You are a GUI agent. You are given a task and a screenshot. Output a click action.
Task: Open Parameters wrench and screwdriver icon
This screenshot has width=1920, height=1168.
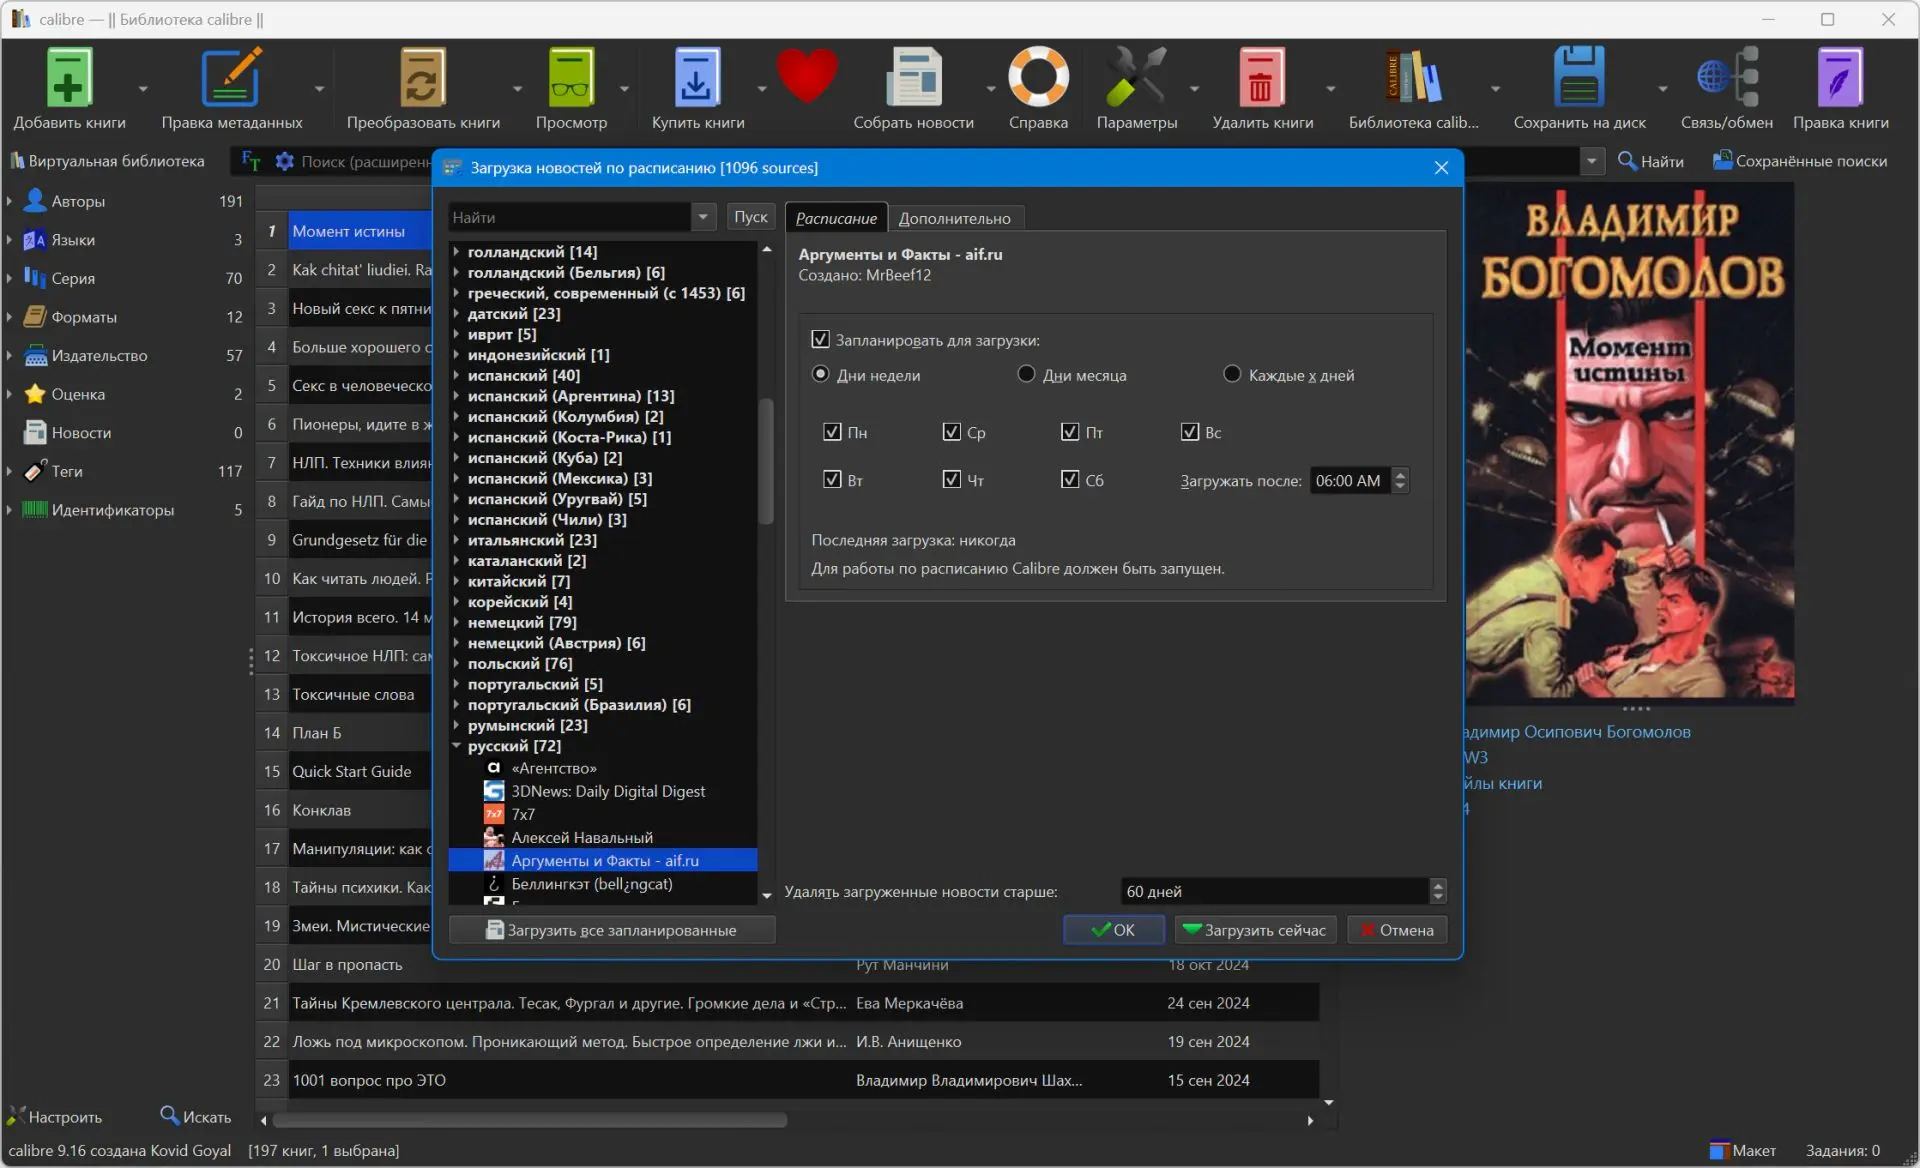click(1136, 78)
